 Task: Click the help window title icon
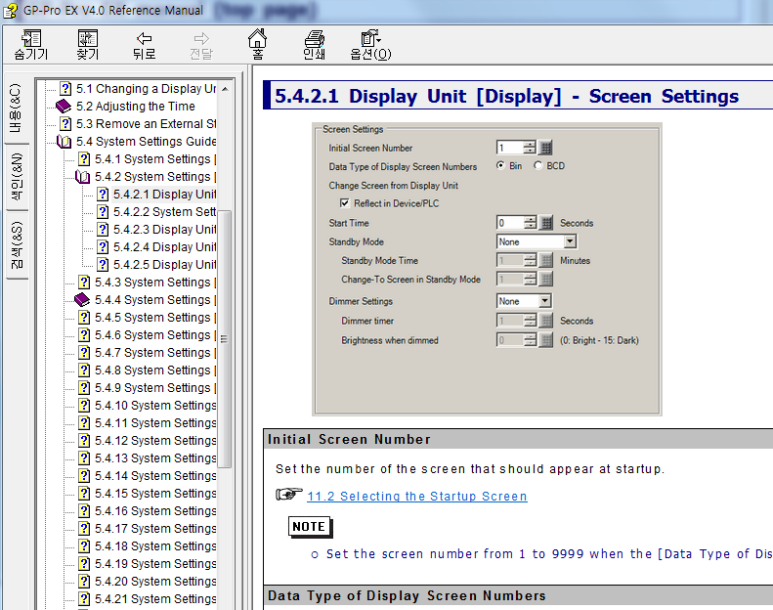pos(10,10)
